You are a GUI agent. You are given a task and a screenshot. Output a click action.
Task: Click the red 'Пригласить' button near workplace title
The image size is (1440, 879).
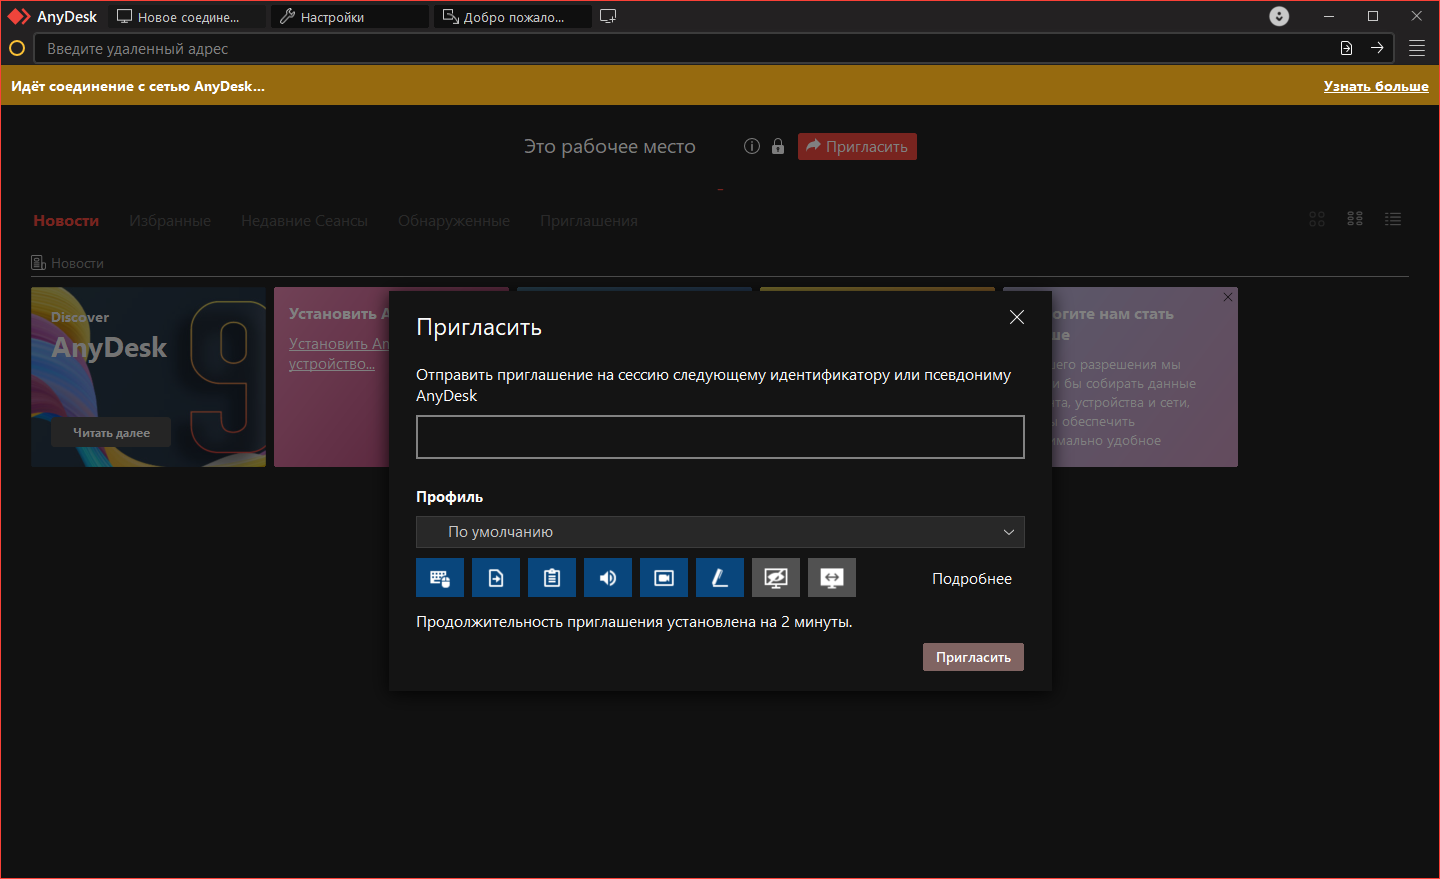click(x=857, y=147)
